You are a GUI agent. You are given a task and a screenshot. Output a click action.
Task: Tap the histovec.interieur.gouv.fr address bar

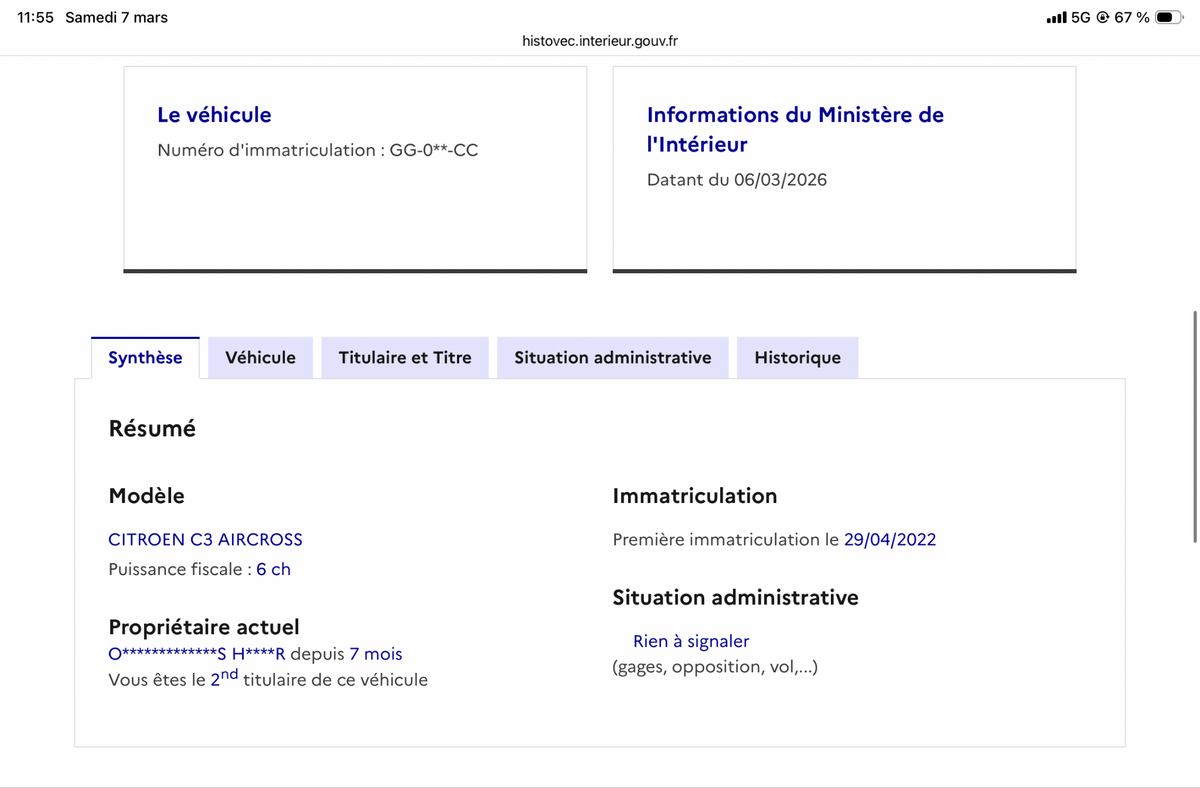[x=600, y=41]
